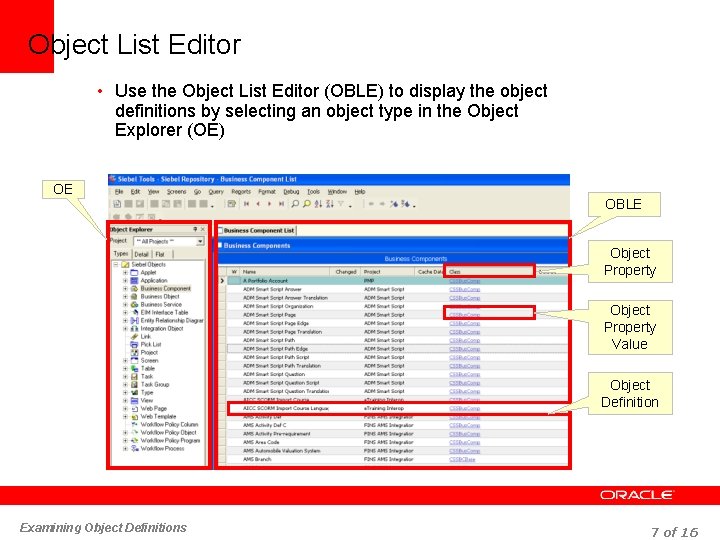Click the Pick List tree icon
The image size is (720, 540).
point(134,344)
